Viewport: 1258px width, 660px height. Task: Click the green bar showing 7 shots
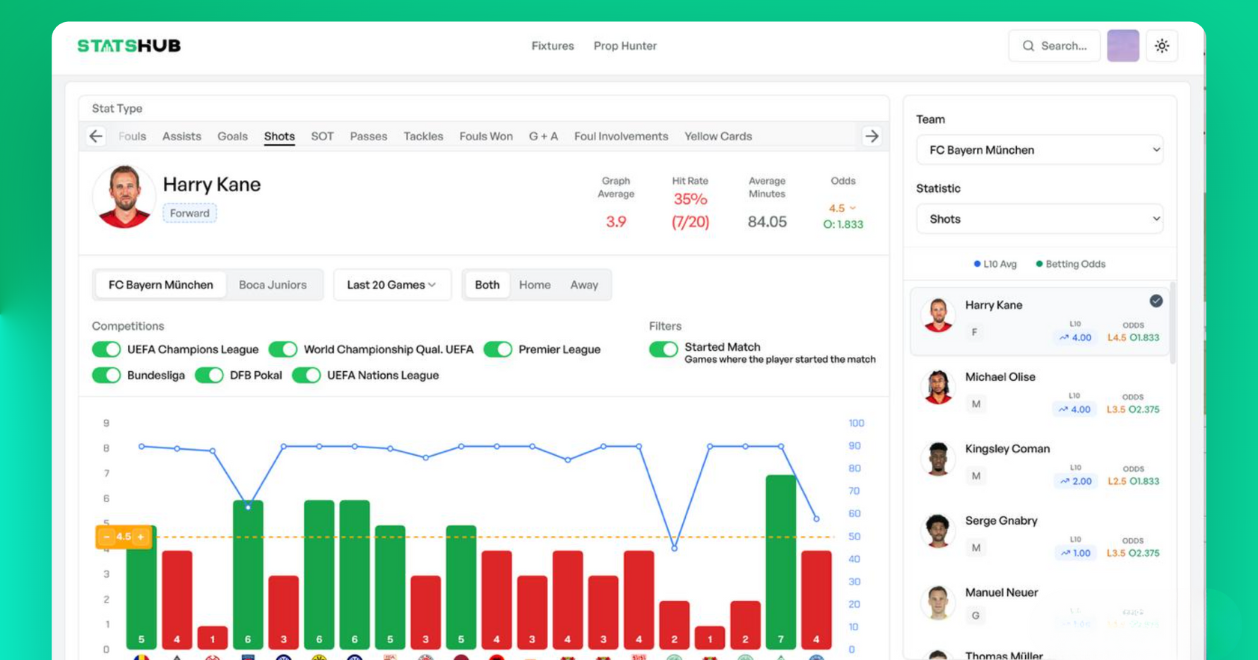tap(781, 562)
